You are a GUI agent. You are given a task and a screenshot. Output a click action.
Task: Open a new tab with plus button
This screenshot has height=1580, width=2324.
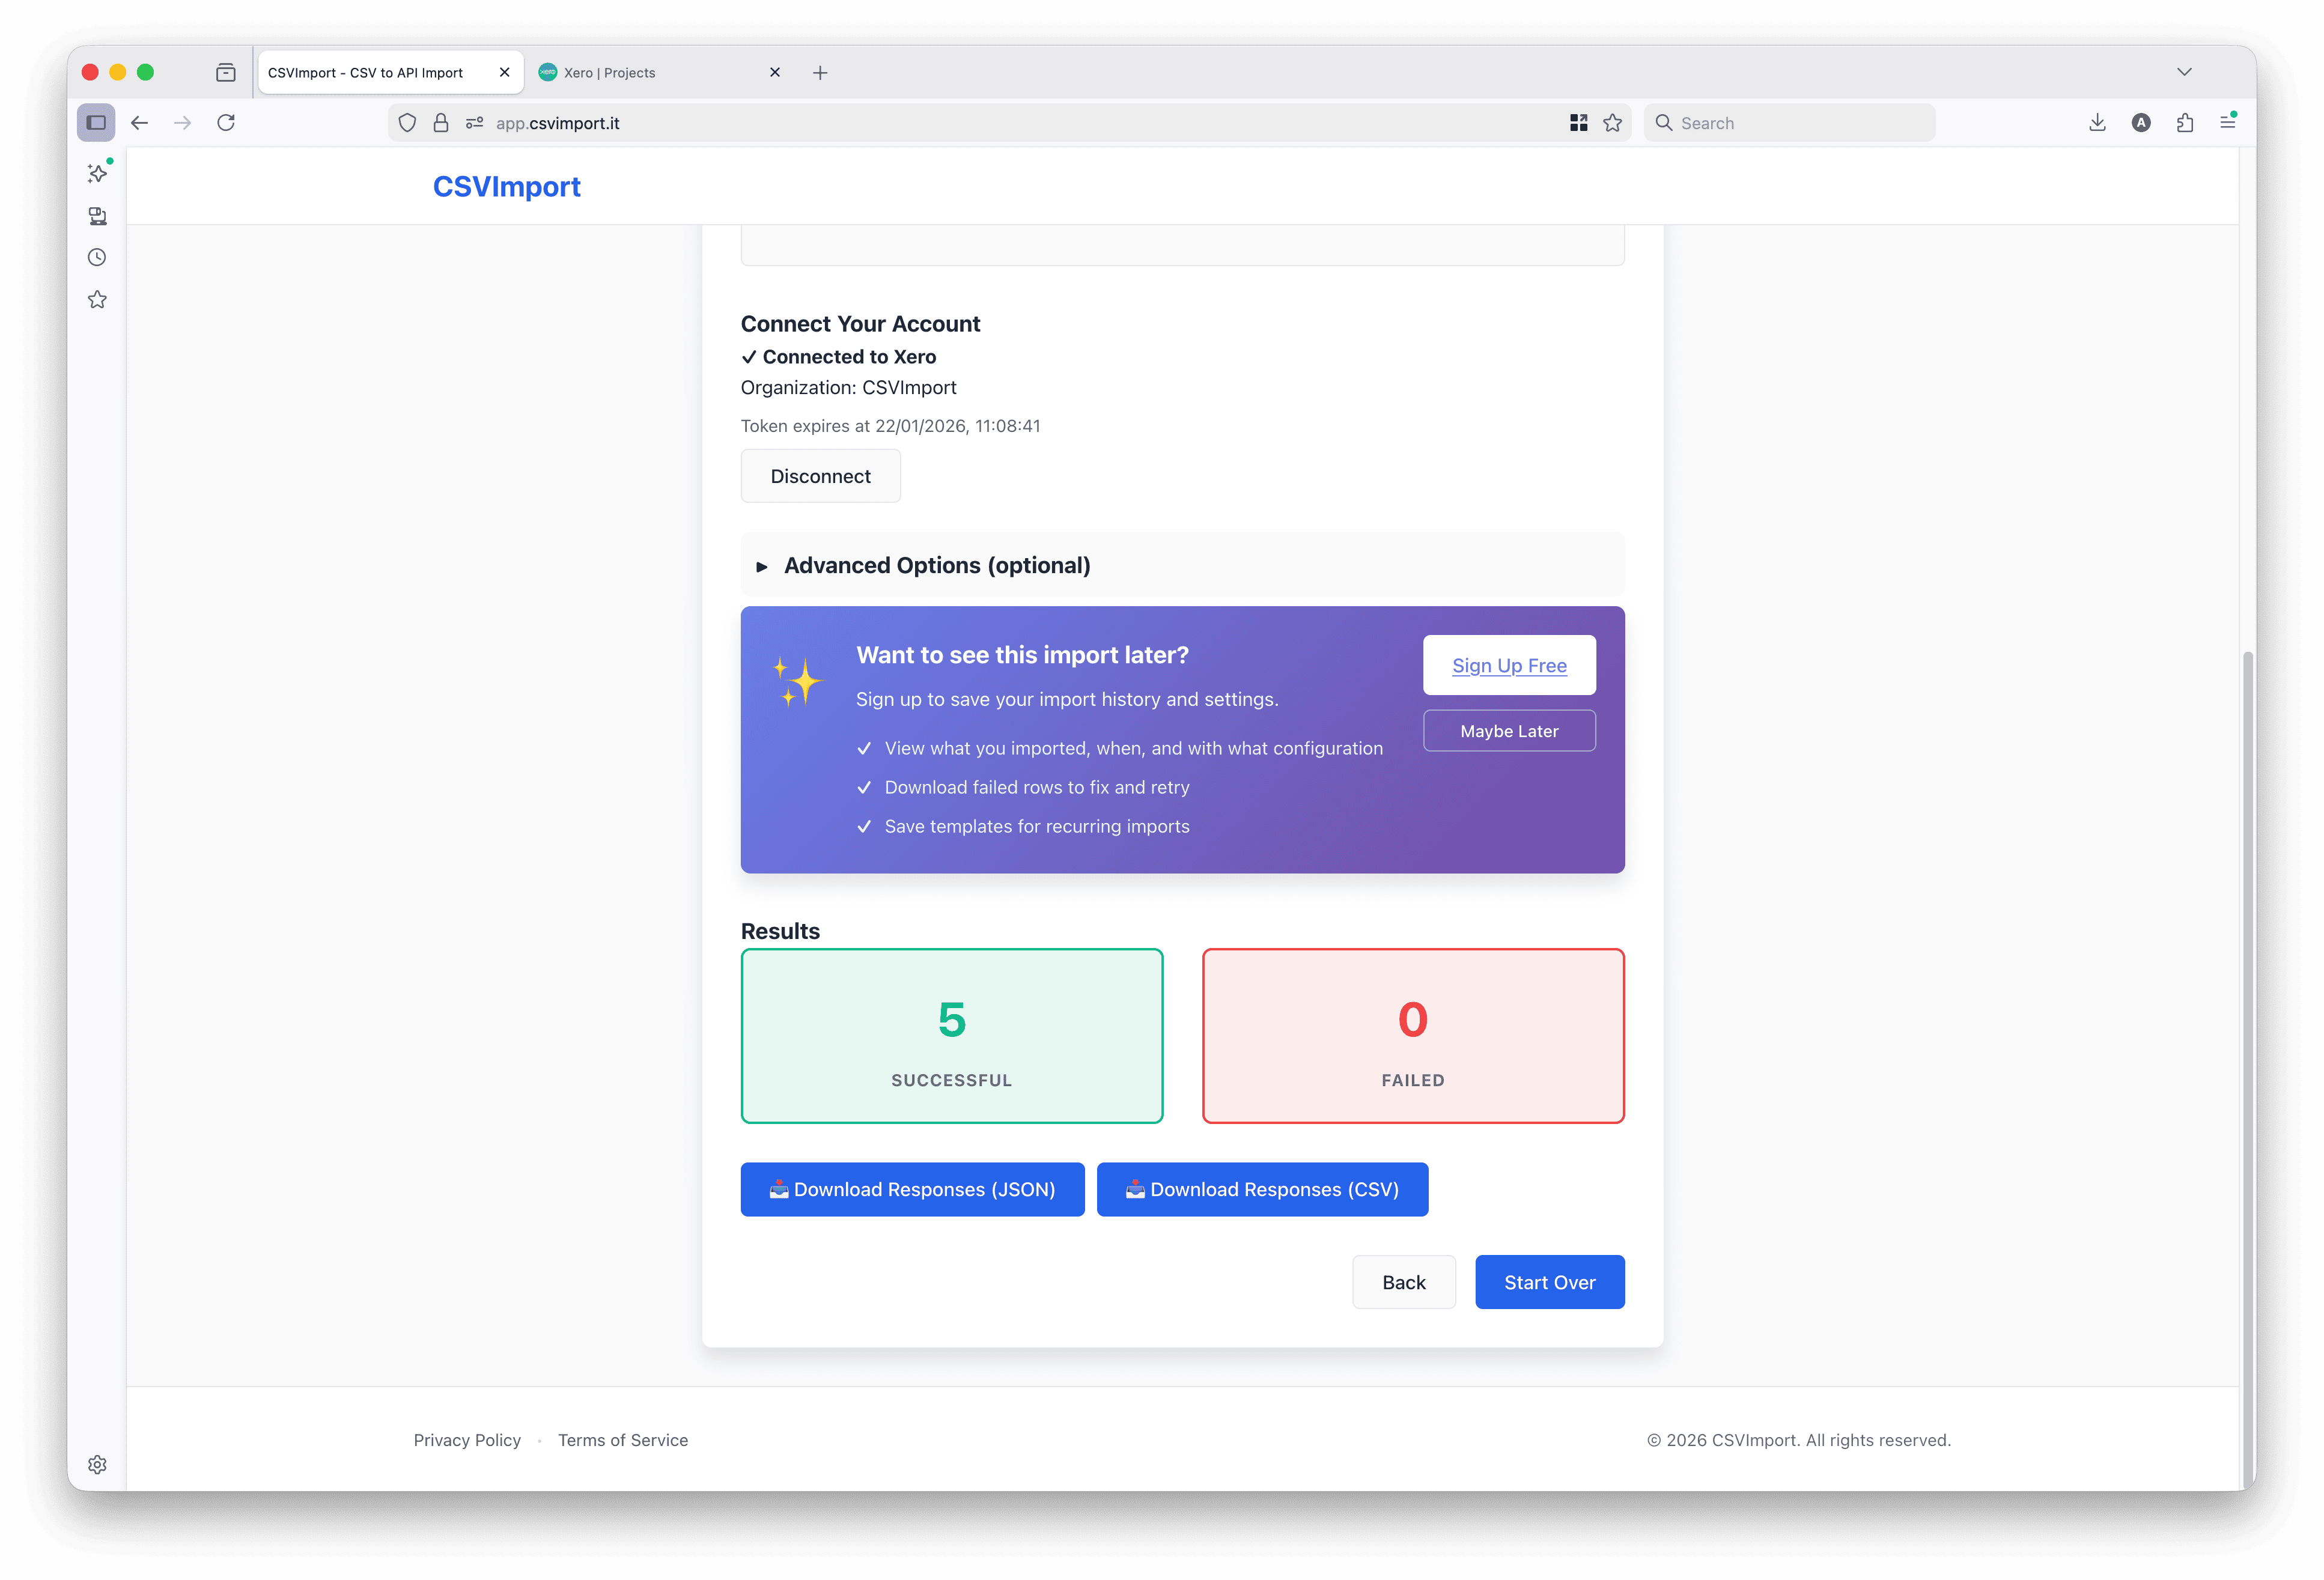820,73
